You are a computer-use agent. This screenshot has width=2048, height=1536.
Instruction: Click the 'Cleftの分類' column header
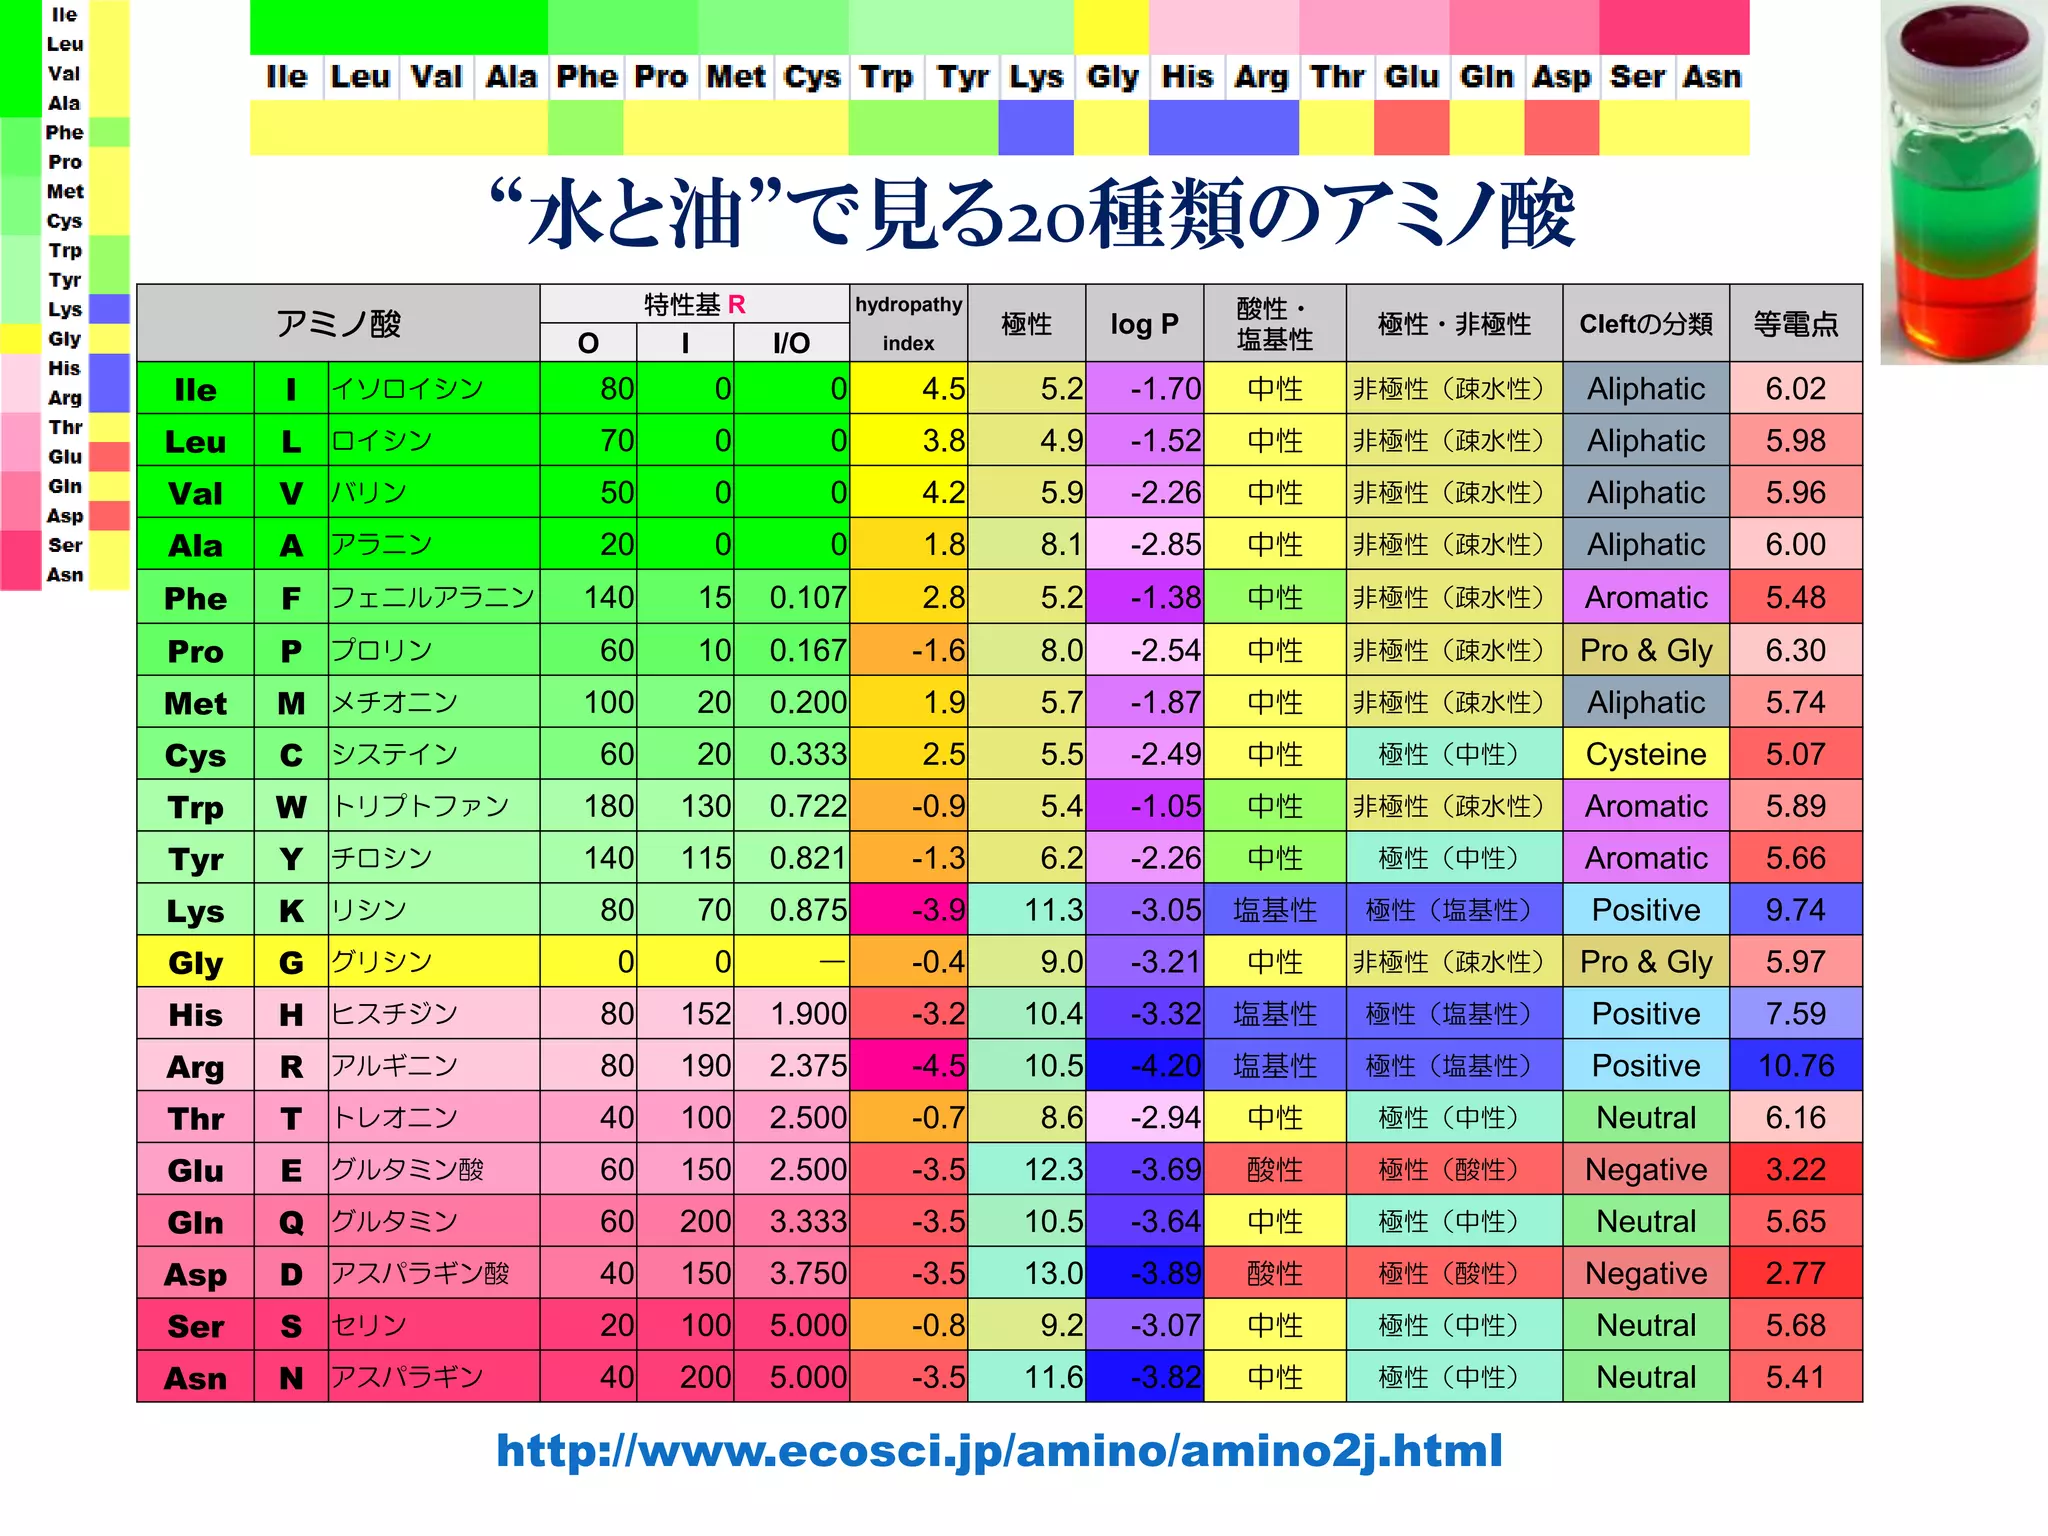point(1646,323)
